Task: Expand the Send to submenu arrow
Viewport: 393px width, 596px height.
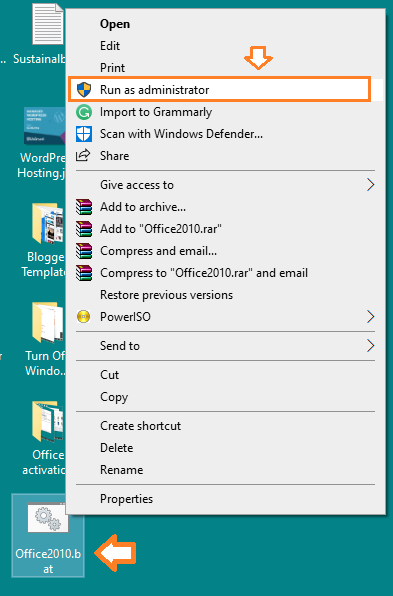Action: click(371, 346)
